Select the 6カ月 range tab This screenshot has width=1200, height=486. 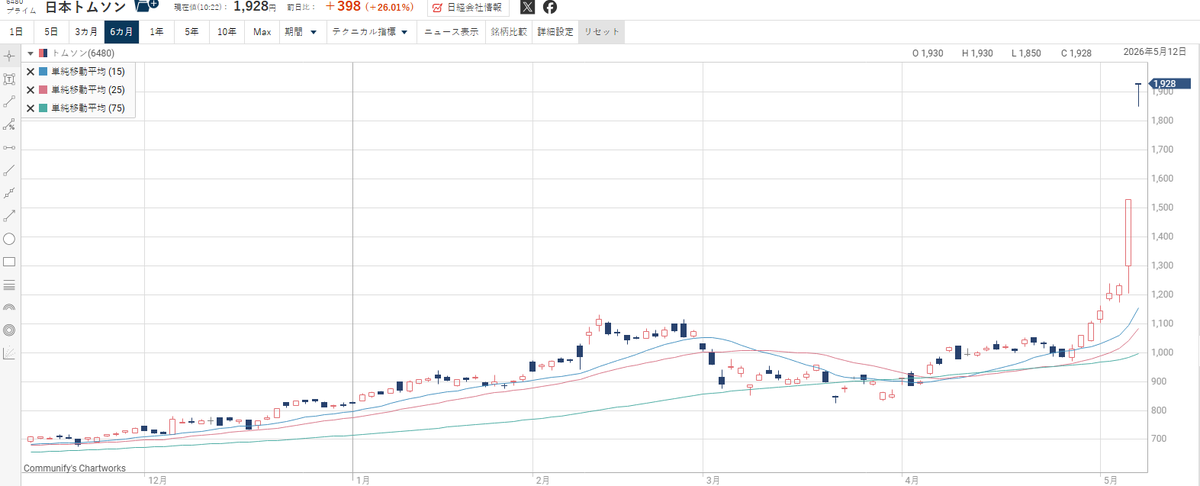(123, 32)
